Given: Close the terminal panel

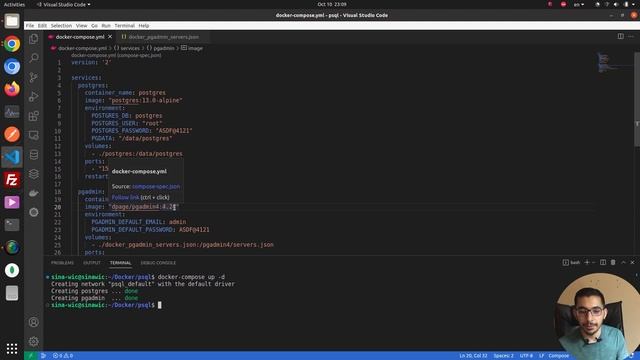Looking at the screenshot, I should (632, 262).
